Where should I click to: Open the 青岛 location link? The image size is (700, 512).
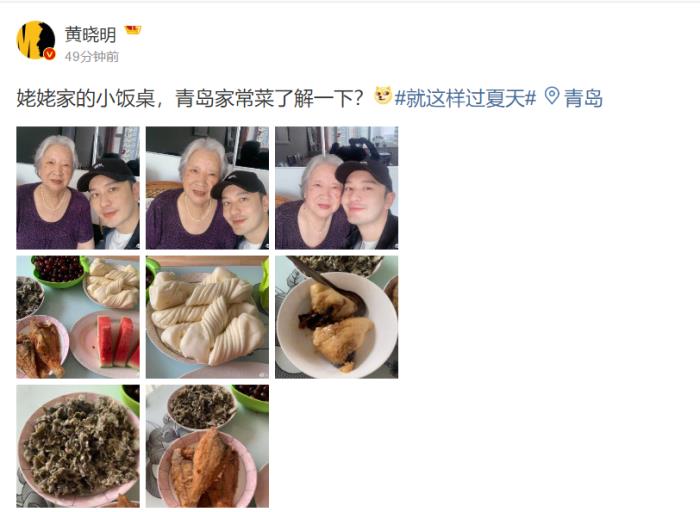[583, 98]
